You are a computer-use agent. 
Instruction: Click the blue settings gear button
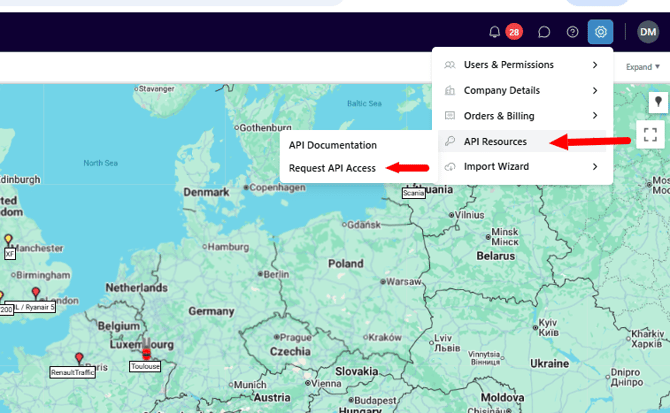coord(600,32)
